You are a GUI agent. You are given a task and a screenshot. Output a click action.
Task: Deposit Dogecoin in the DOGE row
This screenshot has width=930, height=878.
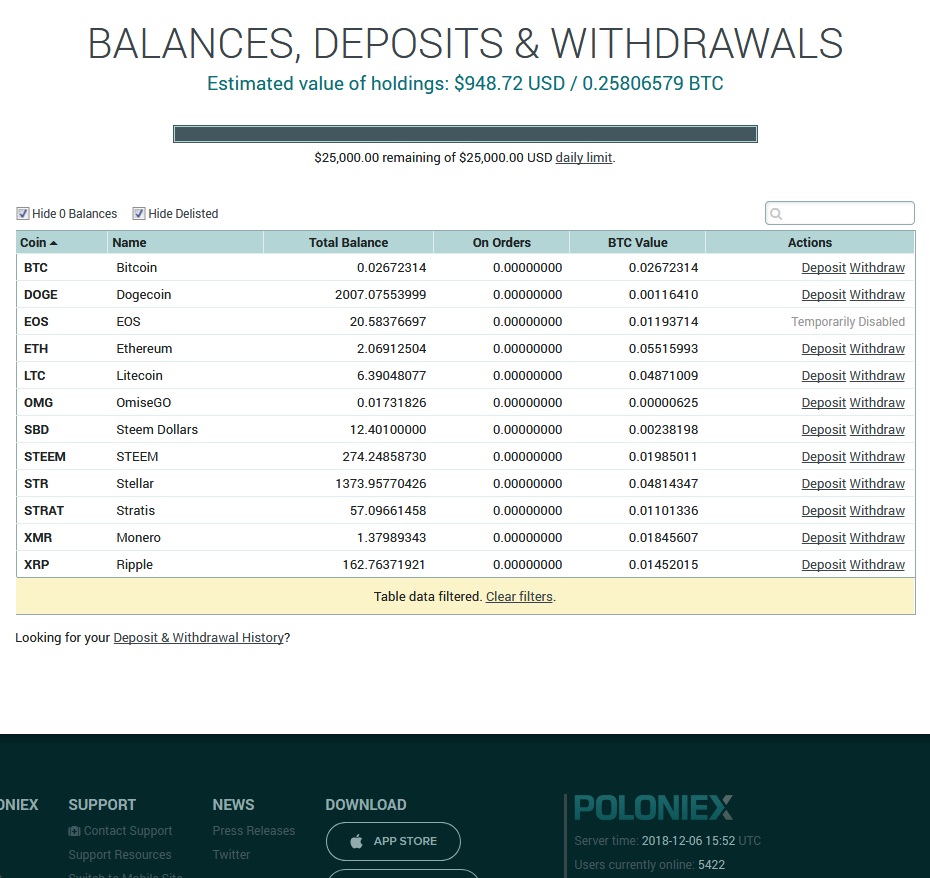pos(823,295)
